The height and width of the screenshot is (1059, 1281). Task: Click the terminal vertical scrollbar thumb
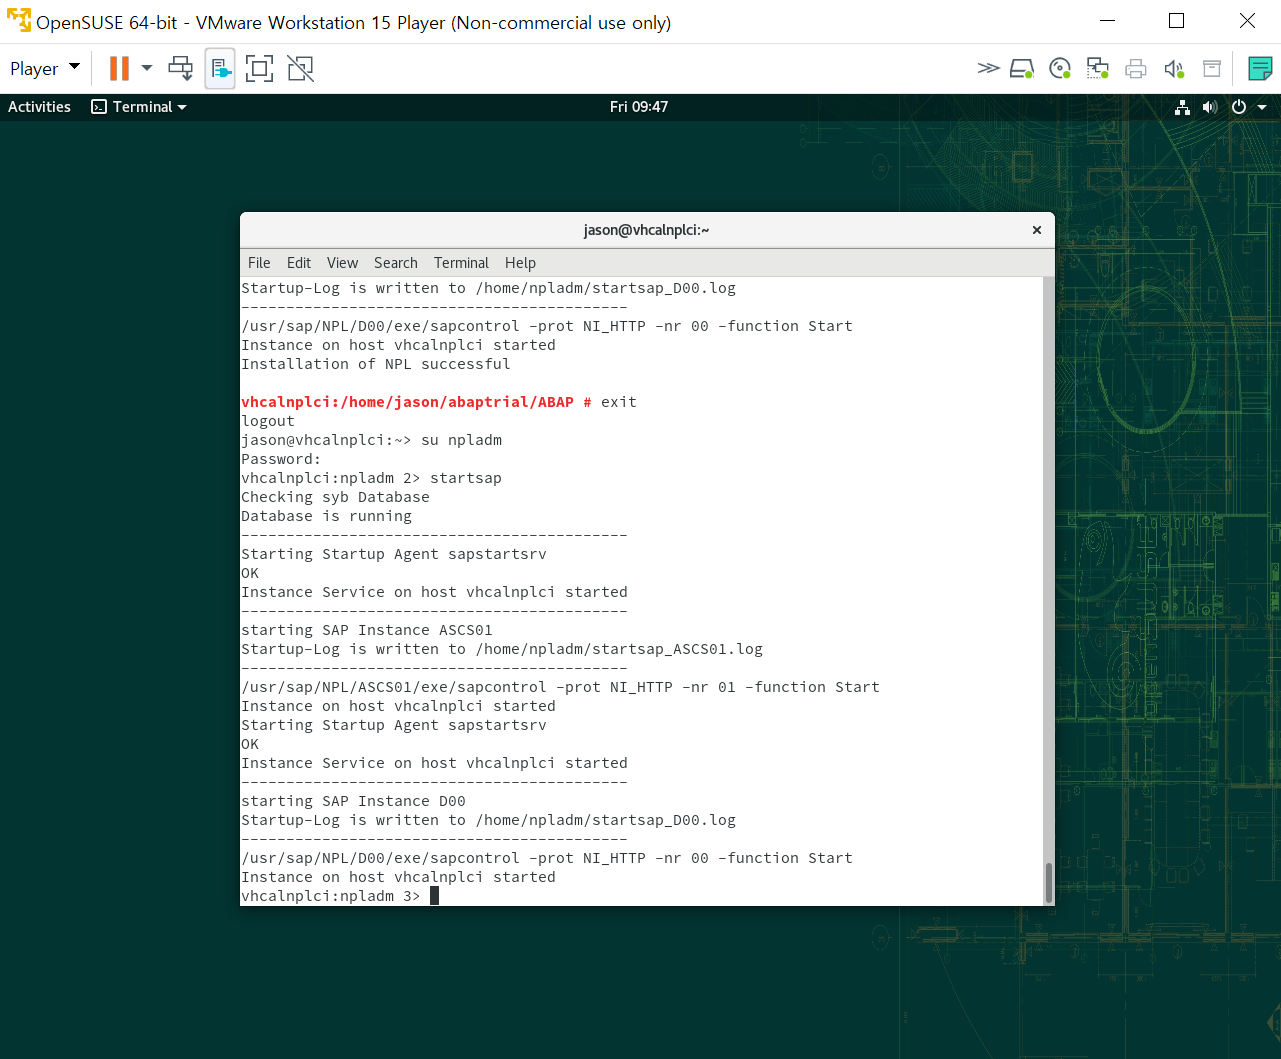click(x=1048, y=882)
